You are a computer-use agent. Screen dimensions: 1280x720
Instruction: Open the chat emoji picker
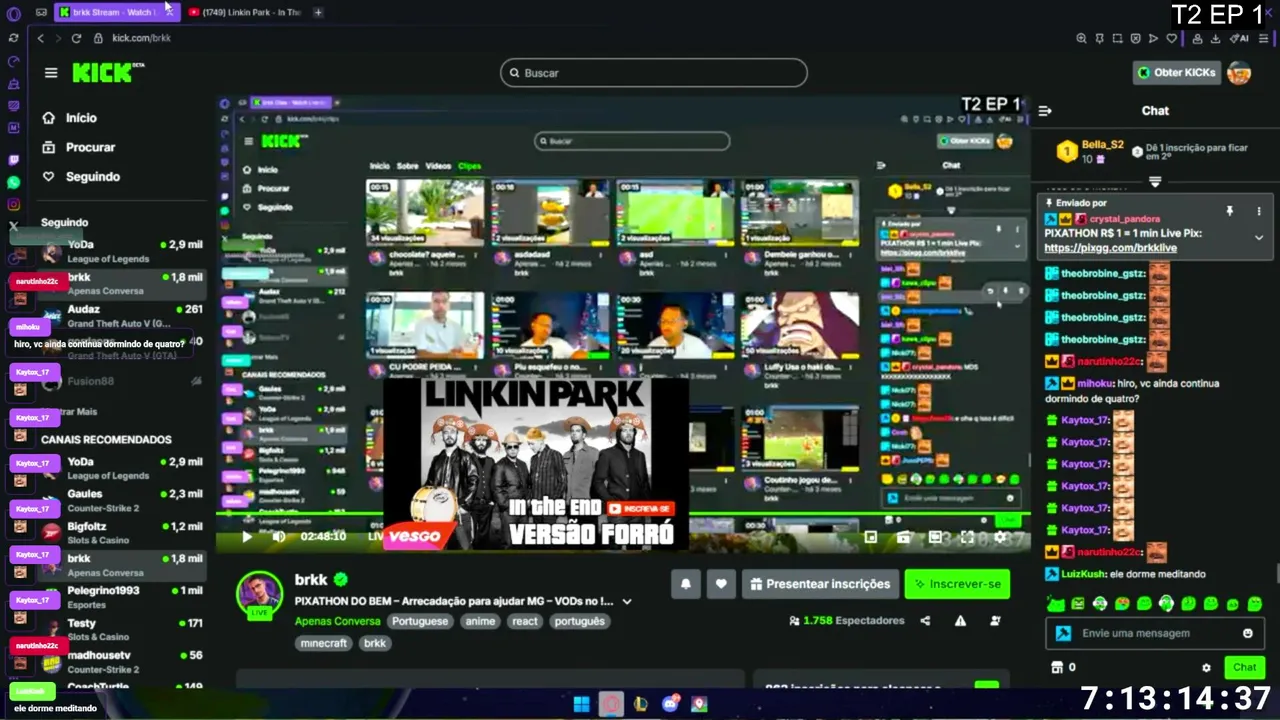(1248, 633)
